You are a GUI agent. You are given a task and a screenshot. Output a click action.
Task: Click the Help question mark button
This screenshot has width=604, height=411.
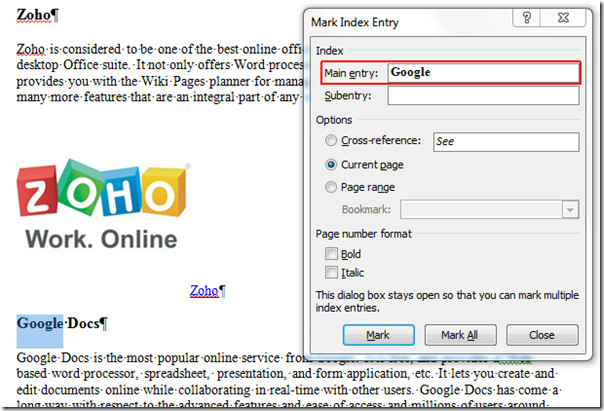(527, 17)
